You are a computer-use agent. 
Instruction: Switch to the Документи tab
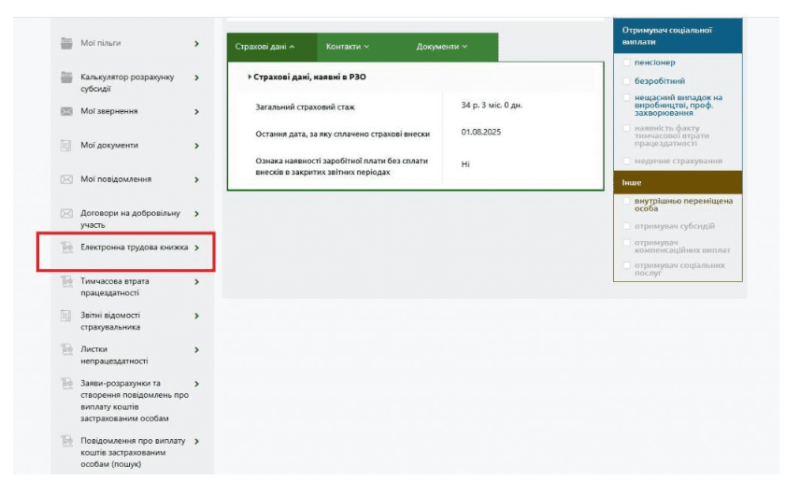[442, 46]
